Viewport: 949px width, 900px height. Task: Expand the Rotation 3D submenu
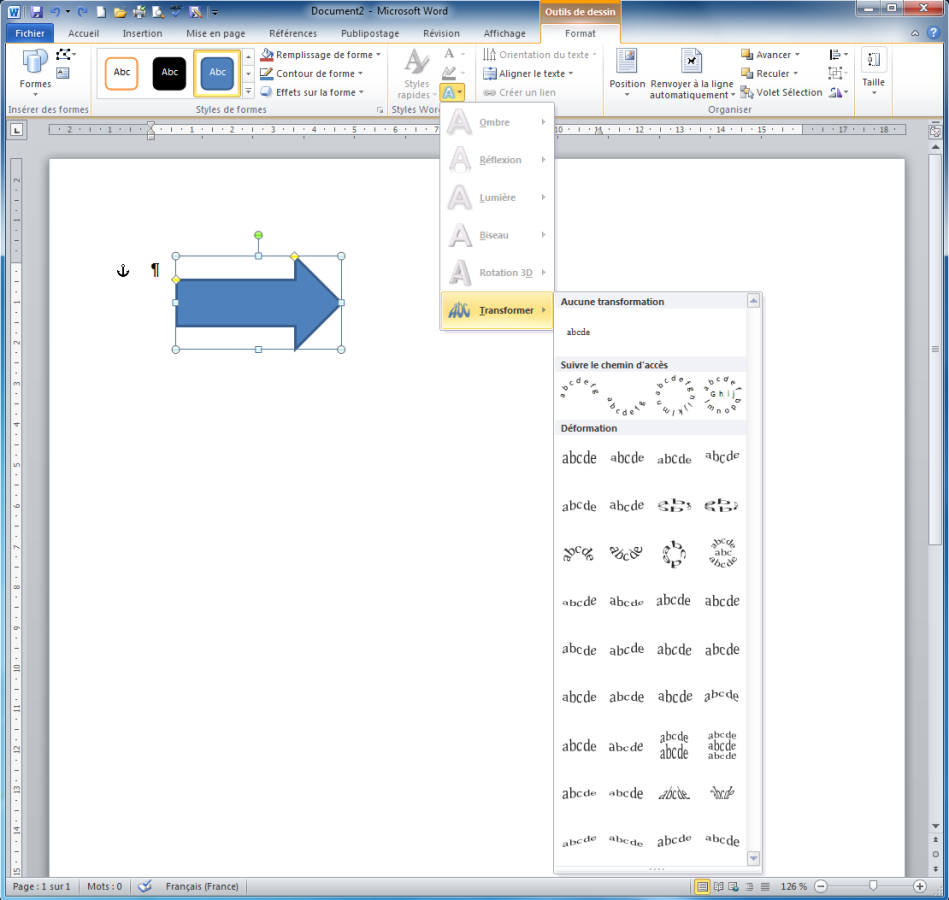click(497, 272)
